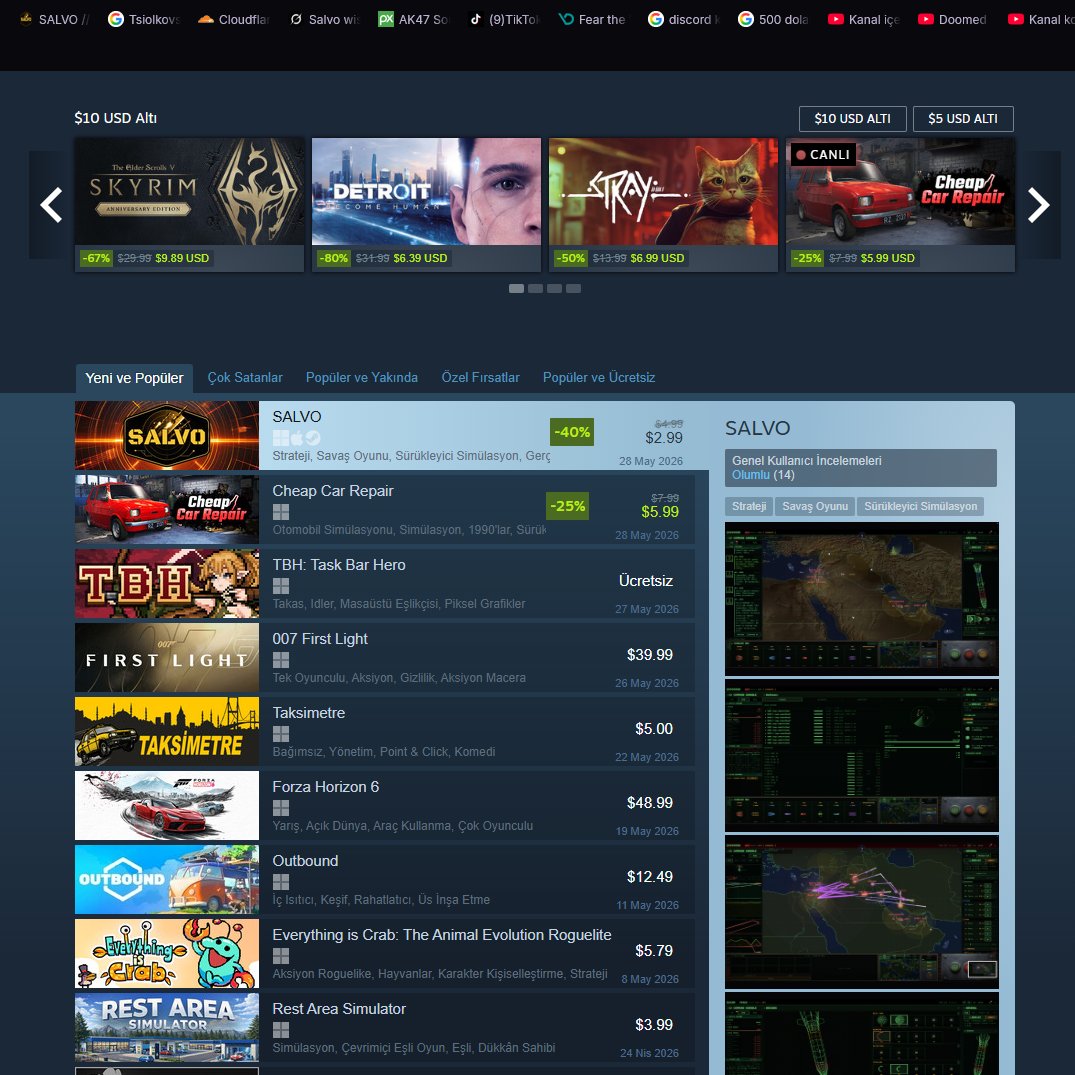The height and width of the screenshot is (1075, 1075).
Task: Click 007 First Light Windows icon
Action: coord(280,660)
